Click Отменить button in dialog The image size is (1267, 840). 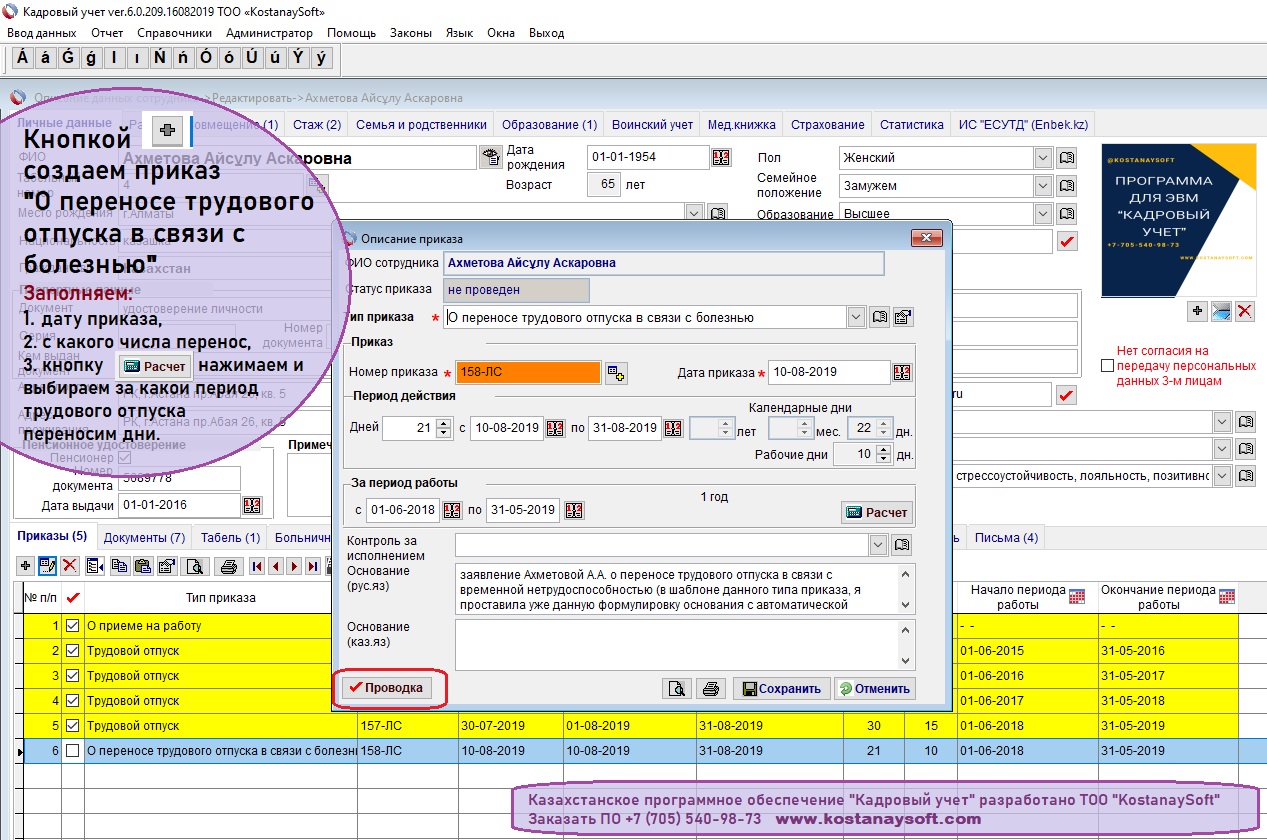point(875,688)
